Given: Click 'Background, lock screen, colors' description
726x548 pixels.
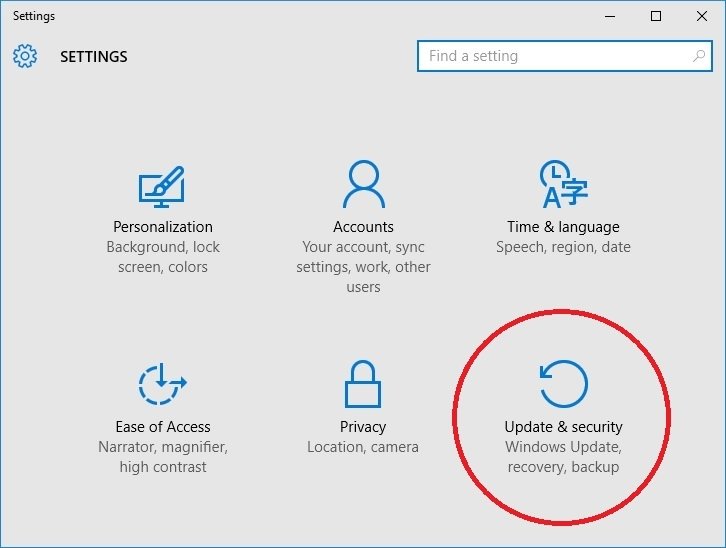Looking at the screenshot, I should pyautogui.click(x=163, y=257).
